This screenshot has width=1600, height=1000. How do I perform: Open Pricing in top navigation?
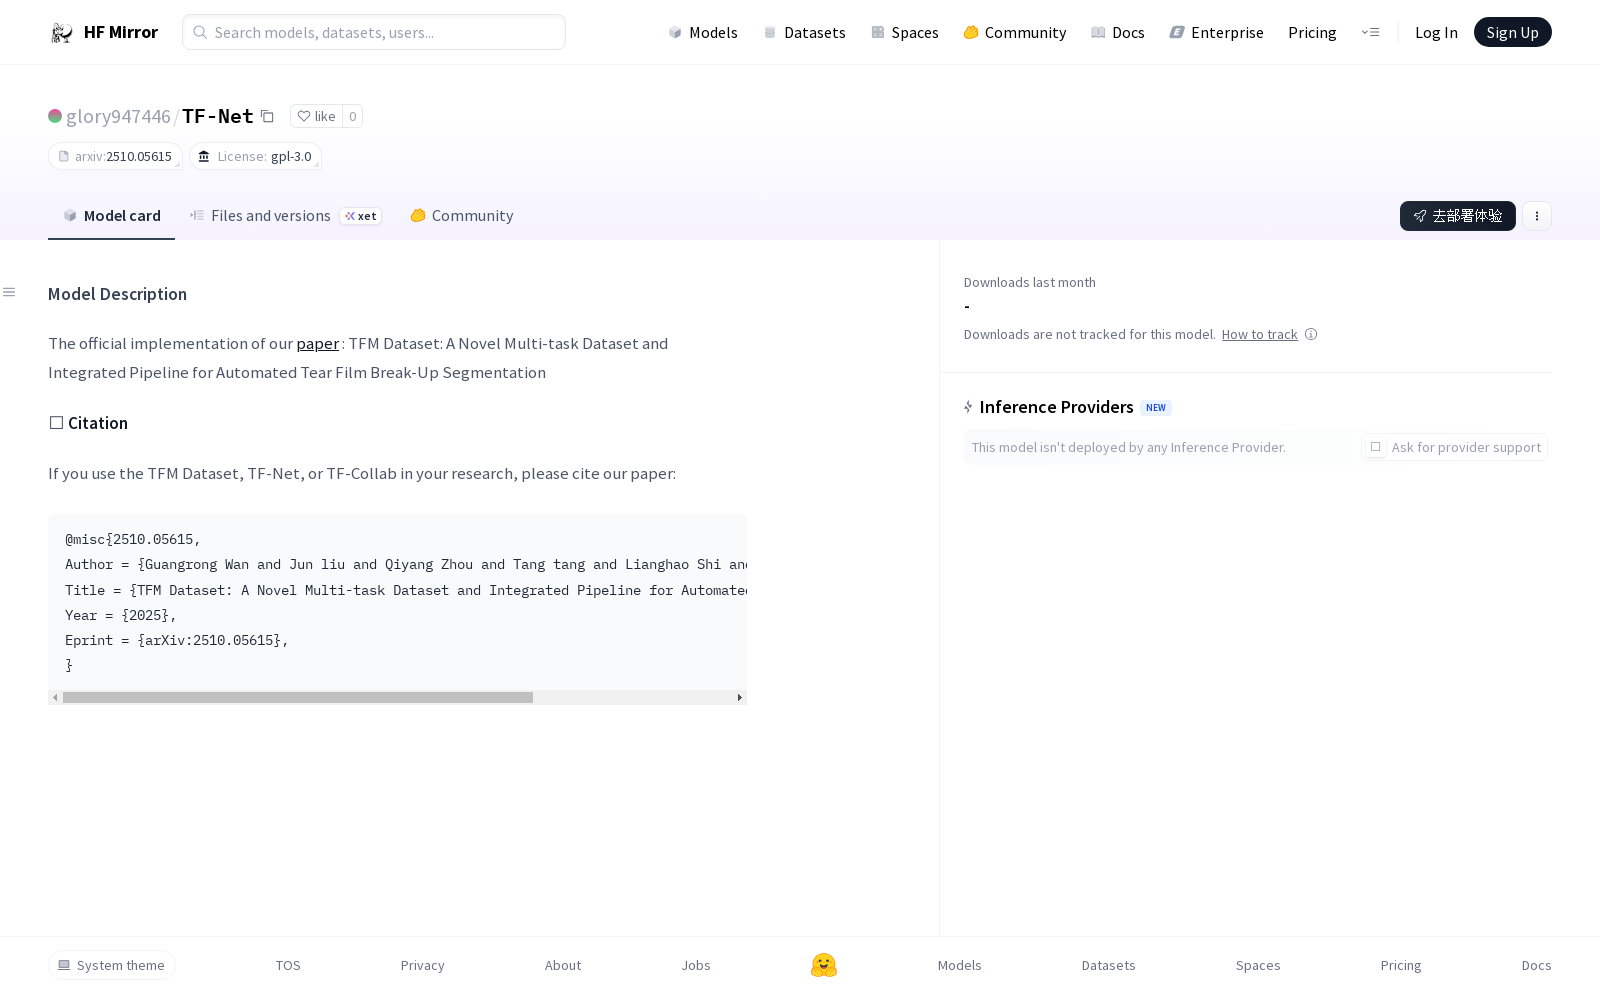click(1312, 32)
